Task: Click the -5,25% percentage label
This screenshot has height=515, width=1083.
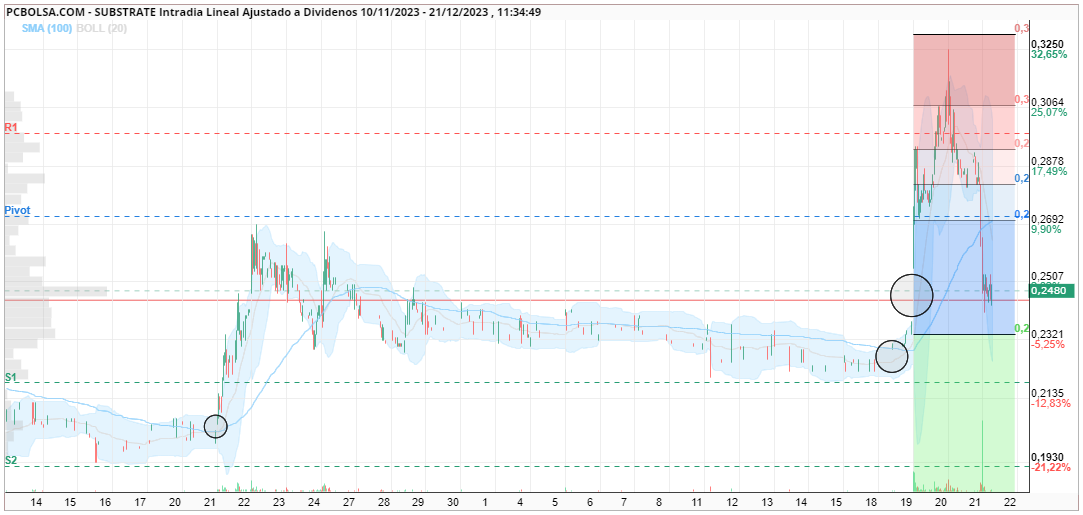Action: coord(1046,344)
